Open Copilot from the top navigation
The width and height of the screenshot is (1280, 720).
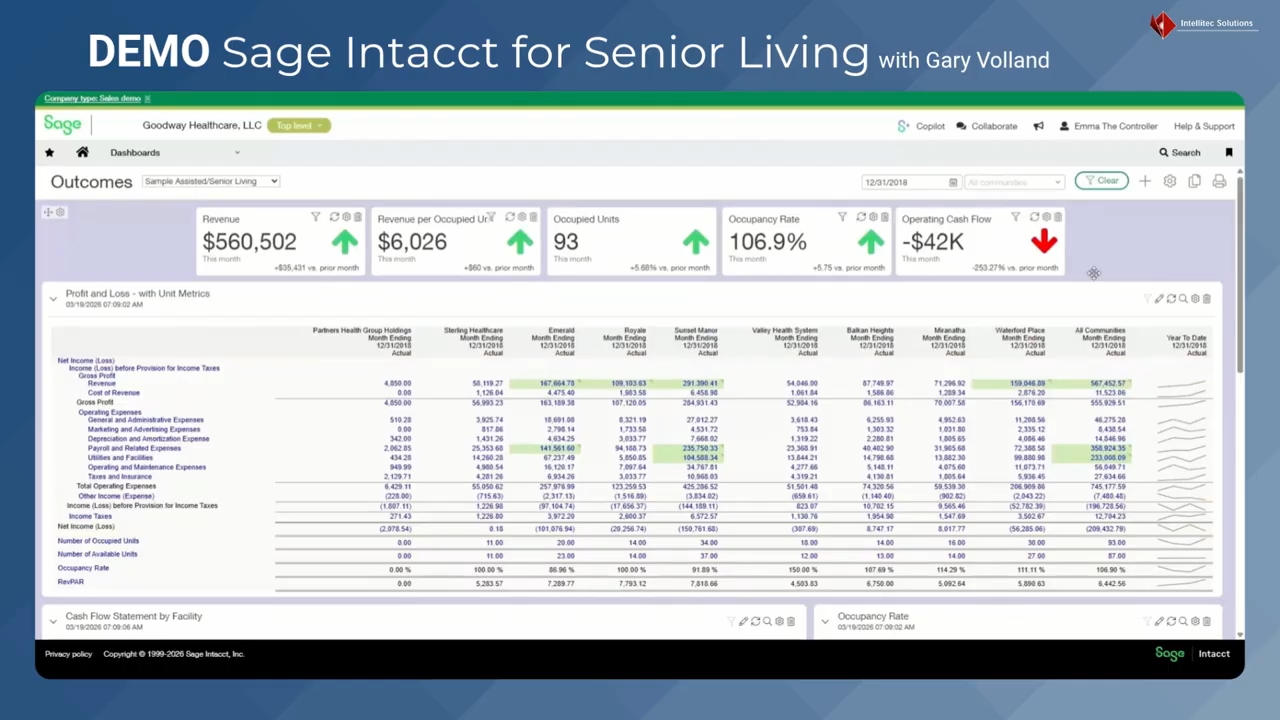coord(930,125)
